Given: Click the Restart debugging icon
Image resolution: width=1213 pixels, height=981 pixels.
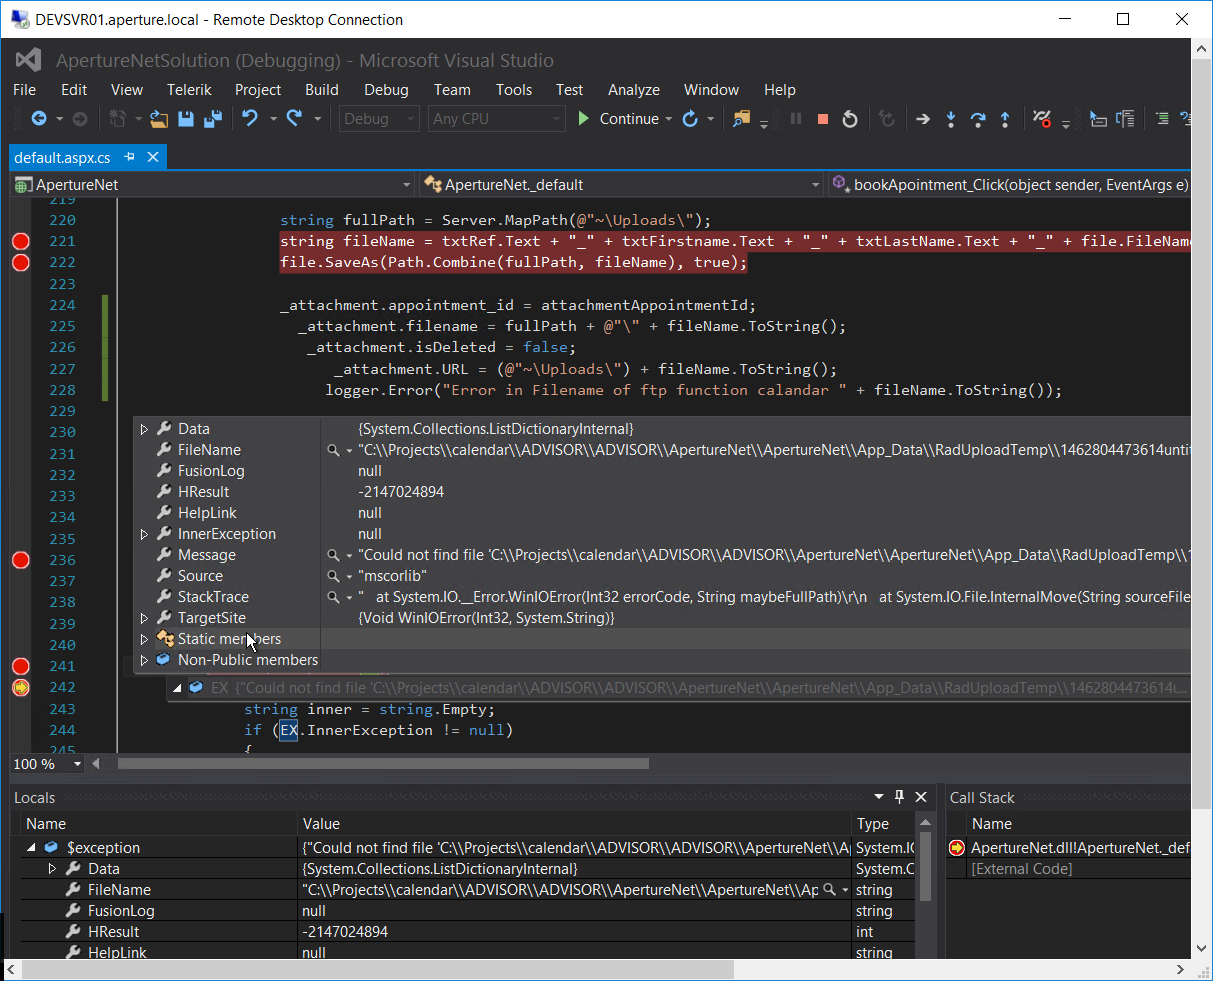Looking at the screenshot, I should tap(850, 119).
